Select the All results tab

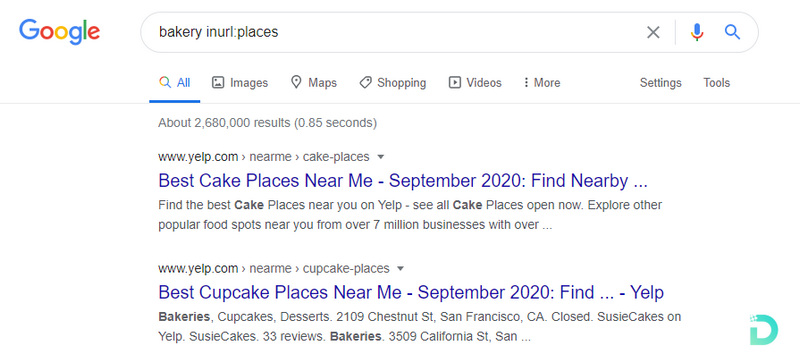coord(174,83)
